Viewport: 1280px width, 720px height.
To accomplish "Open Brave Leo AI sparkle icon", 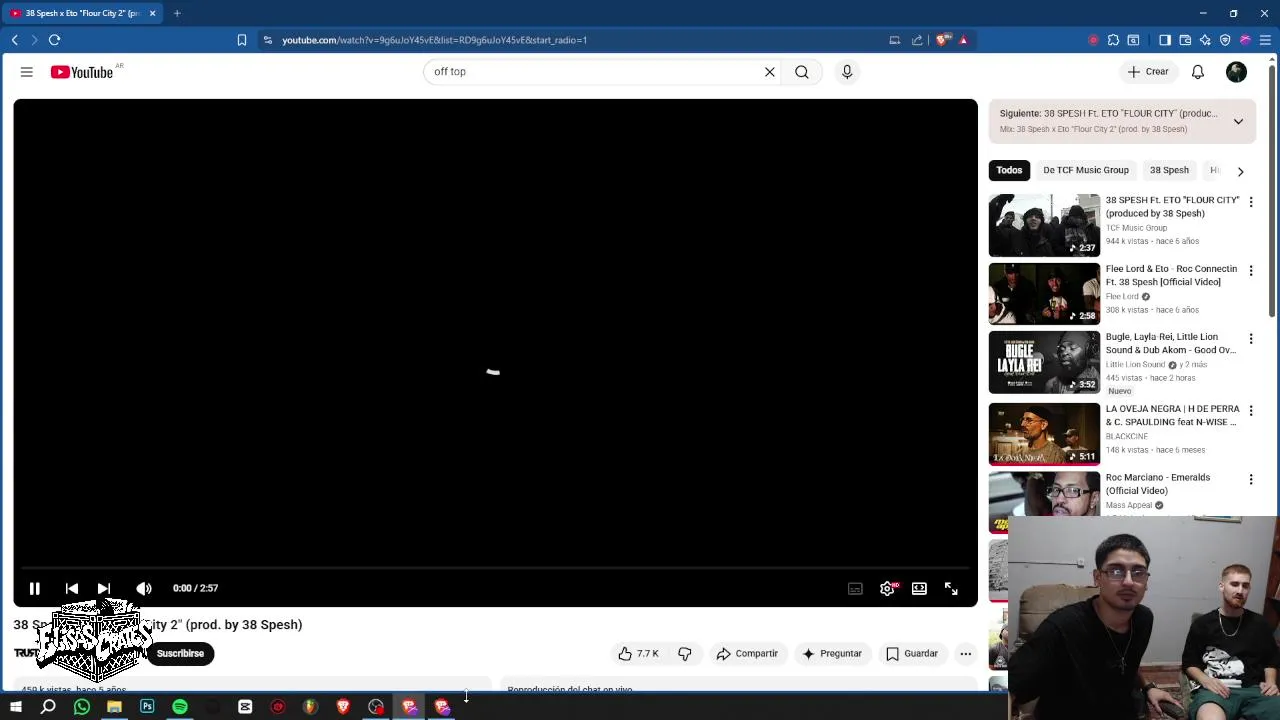I will (x=1205, y=40).
